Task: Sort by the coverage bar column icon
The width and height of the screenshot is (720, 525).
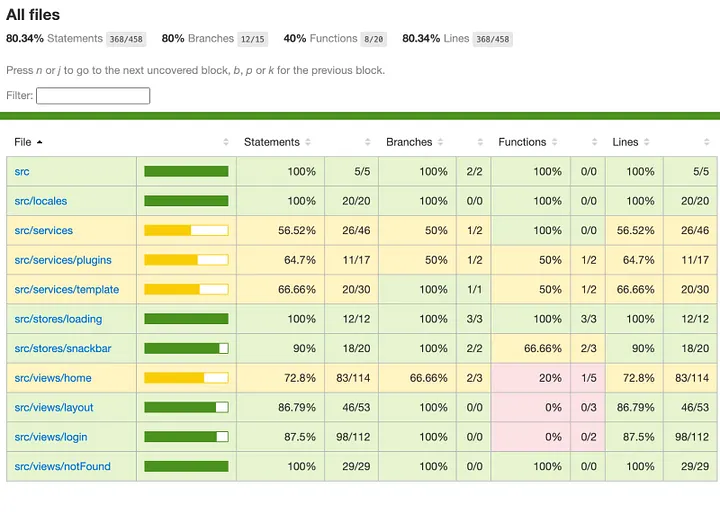Action: coord(226,142)
